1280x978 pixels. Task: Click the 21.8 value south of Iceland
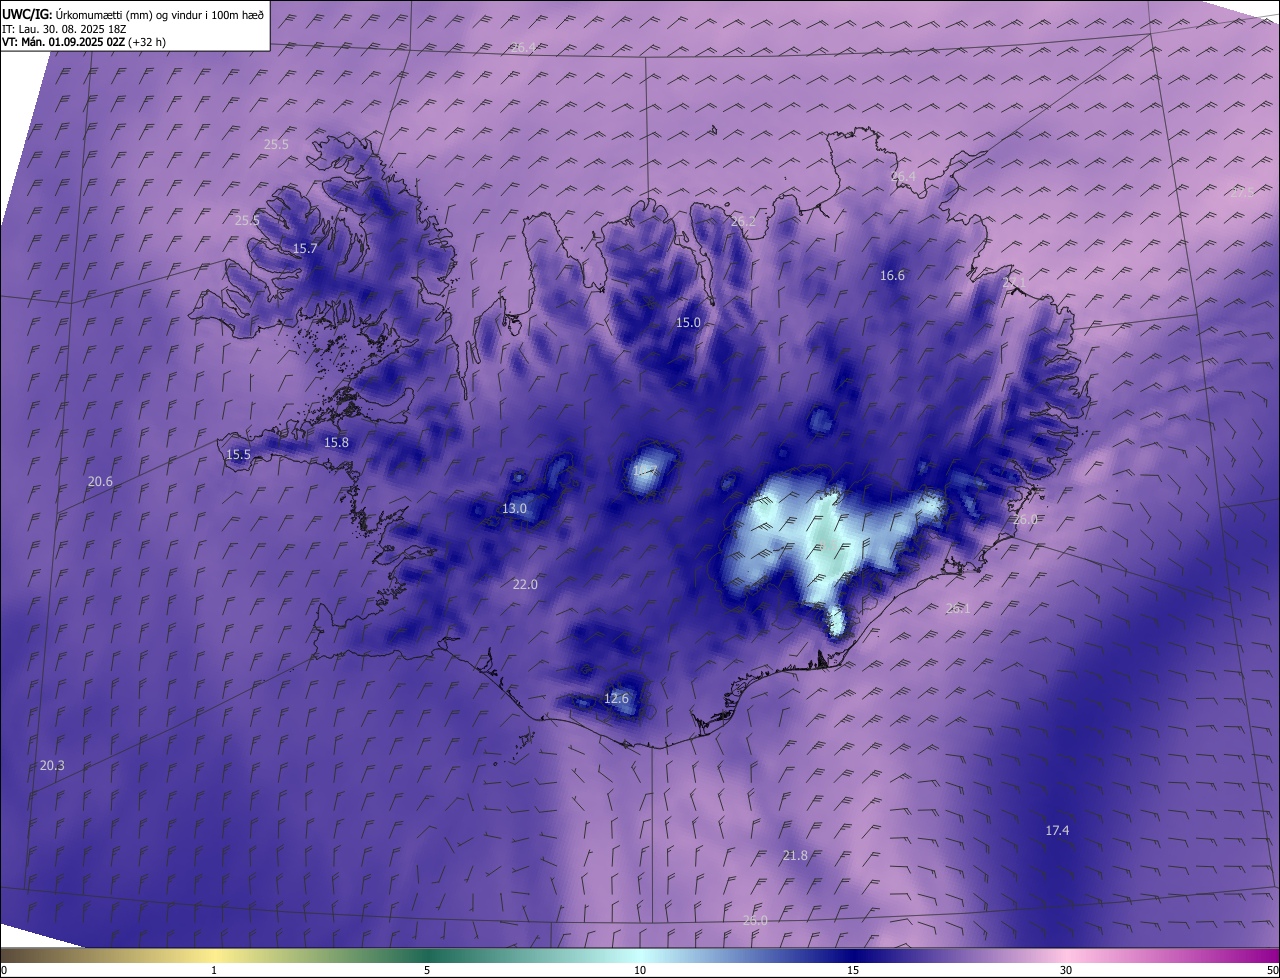tap(795, 855)
